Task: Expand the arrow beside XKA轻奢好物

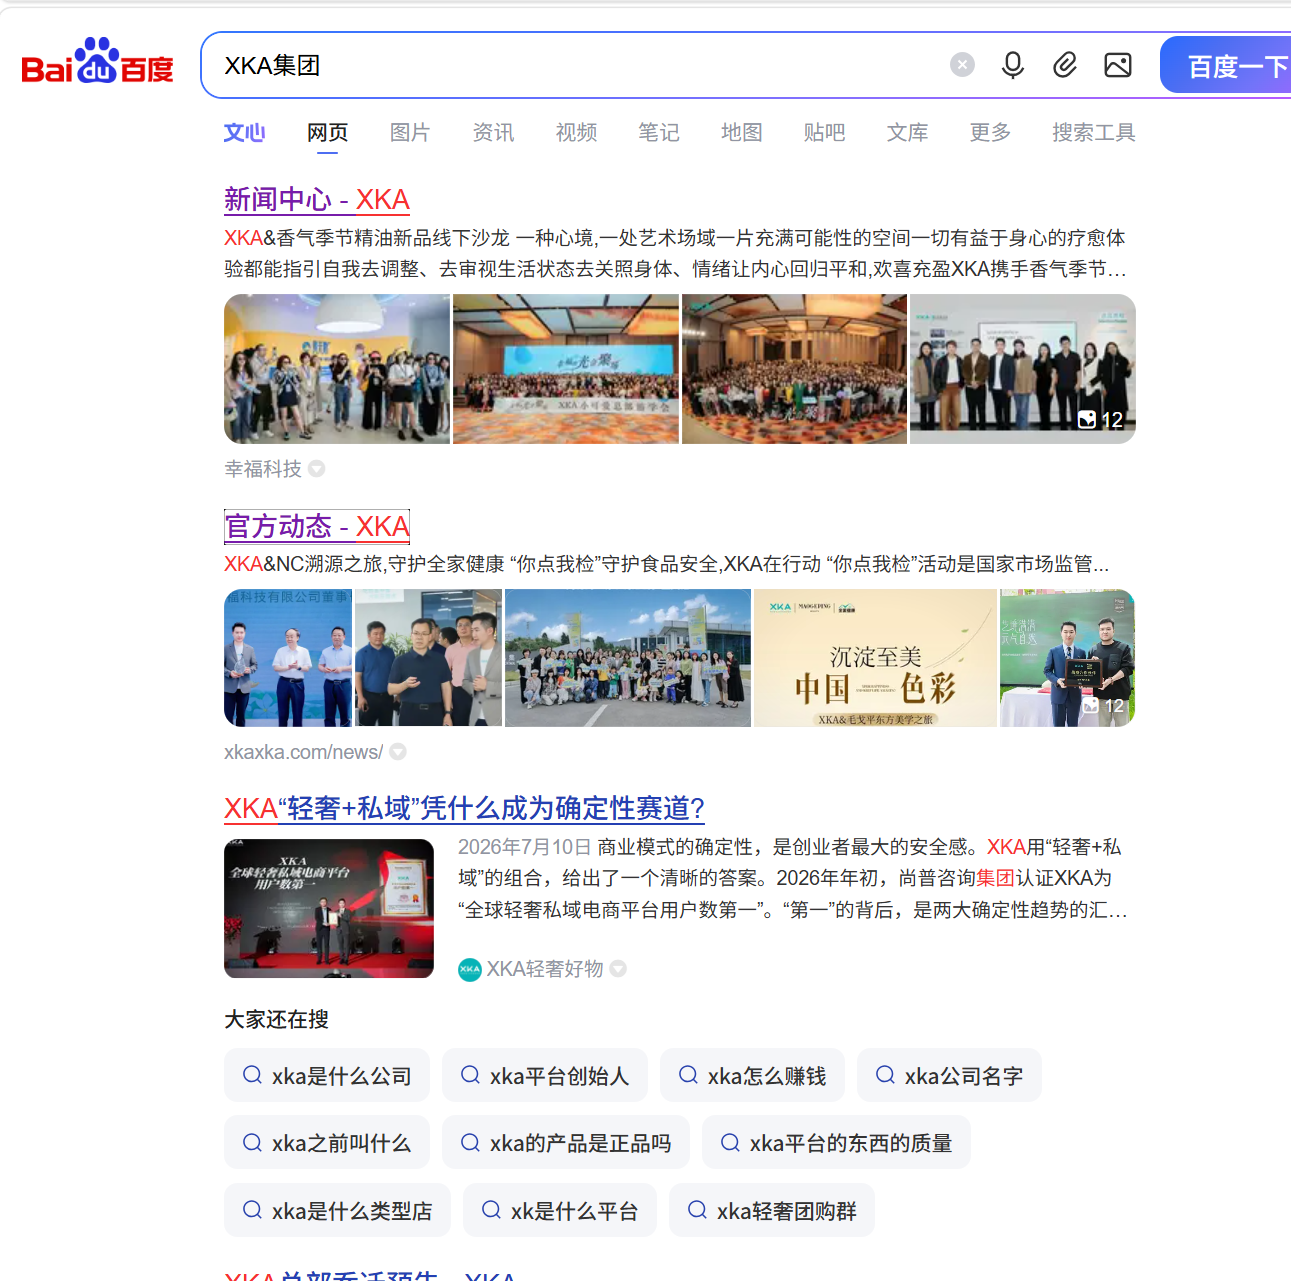Action: pyautogui.click(x=618, y=968)
